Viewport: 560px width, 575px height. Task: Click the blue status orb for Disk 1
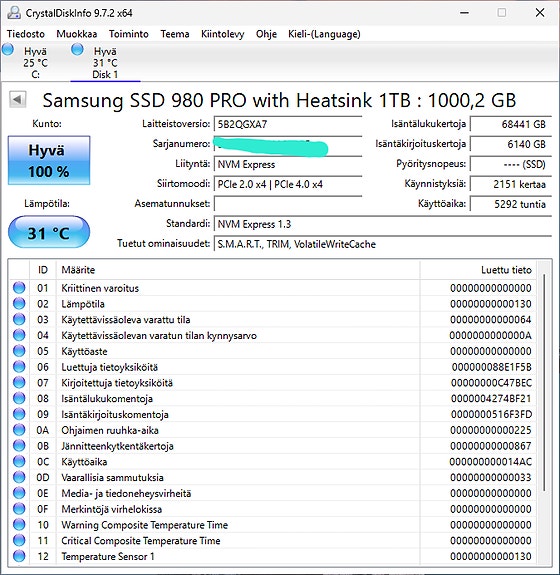pos(77,50)
